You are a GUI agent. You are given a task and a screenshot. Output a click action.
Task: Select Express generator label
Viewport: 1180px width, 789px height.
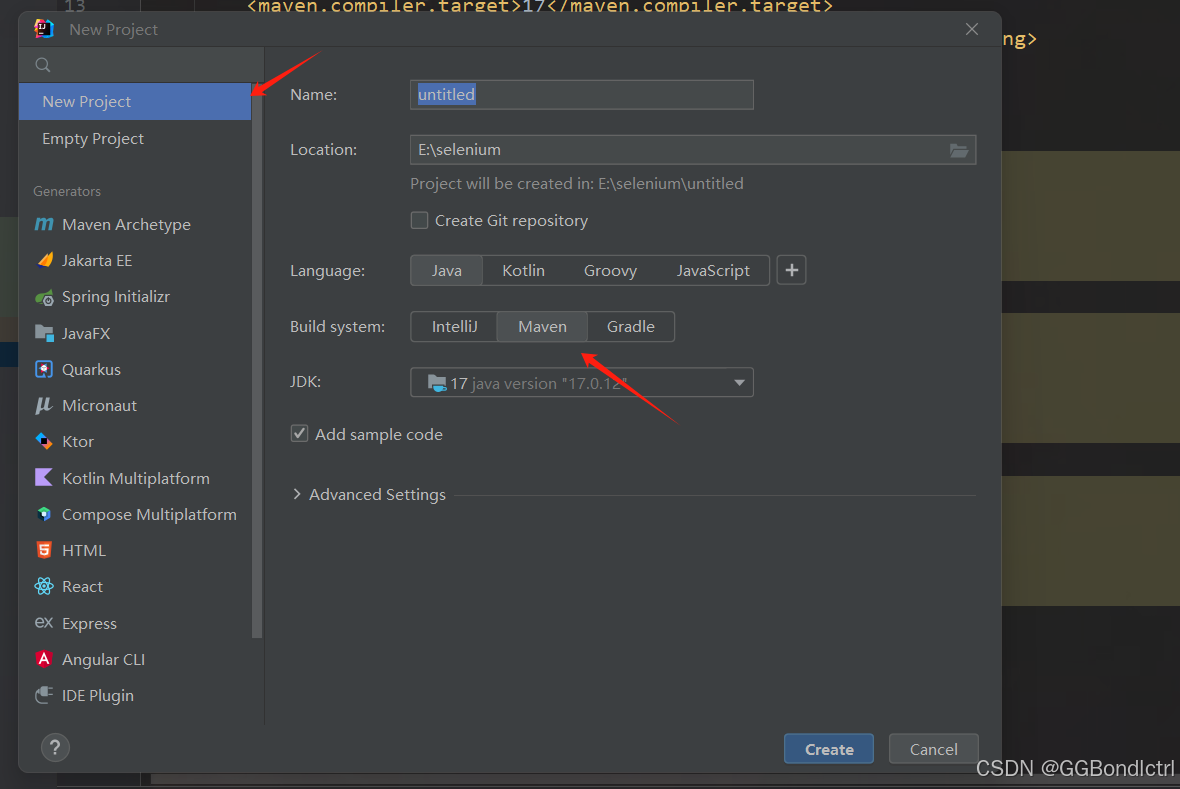click(89, 623)
